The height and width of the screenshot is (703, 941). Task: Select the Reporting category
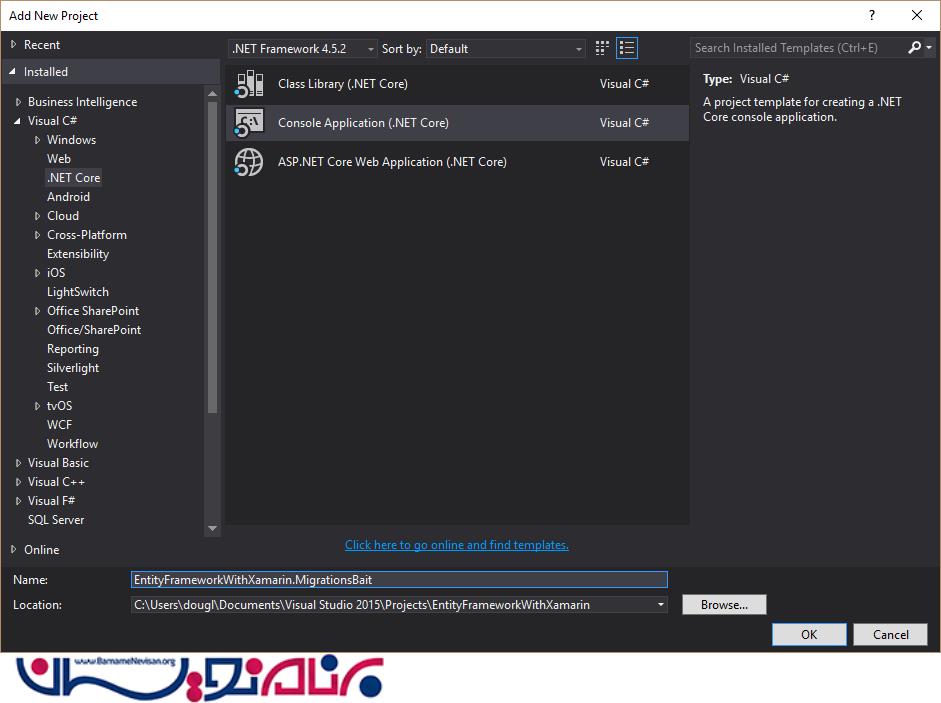73,349
